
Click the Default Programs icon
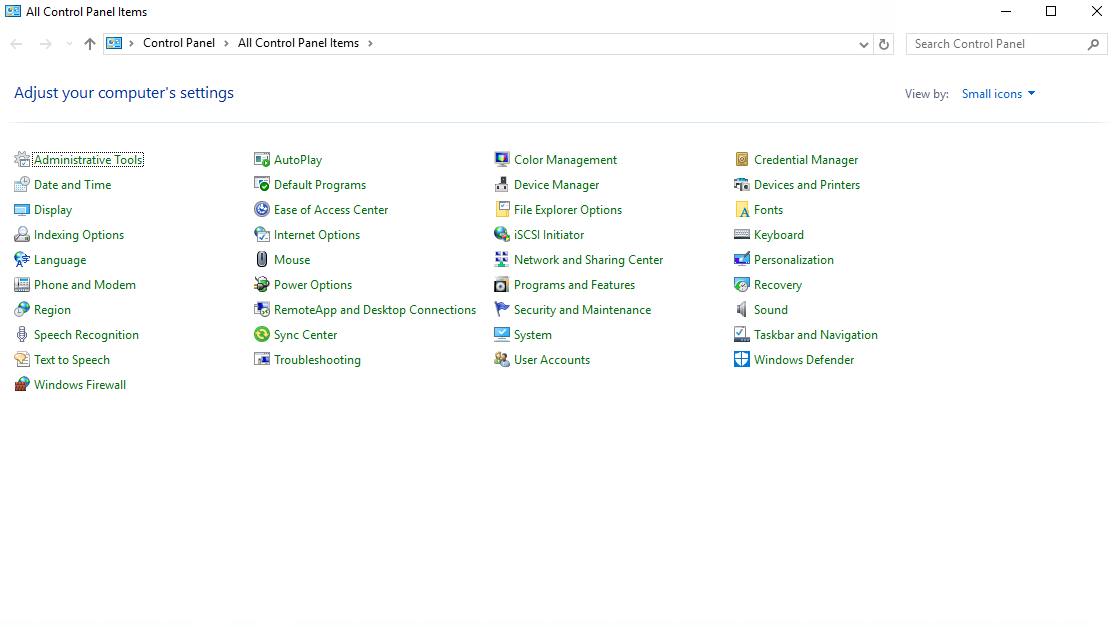[x=262, y=185]
